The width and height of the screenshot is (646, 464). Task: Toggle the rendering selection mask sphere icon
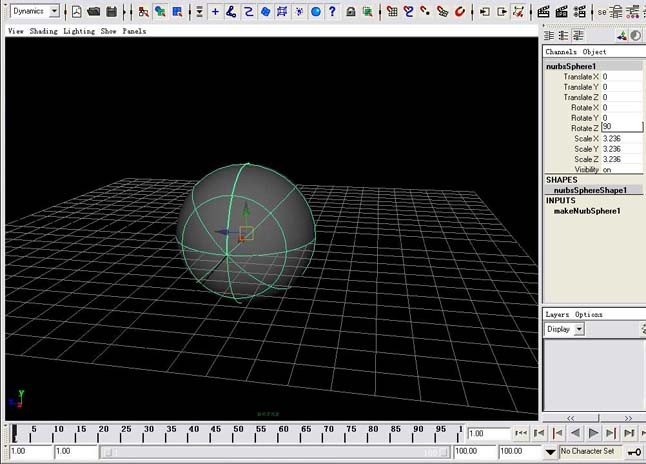(316, 12)
